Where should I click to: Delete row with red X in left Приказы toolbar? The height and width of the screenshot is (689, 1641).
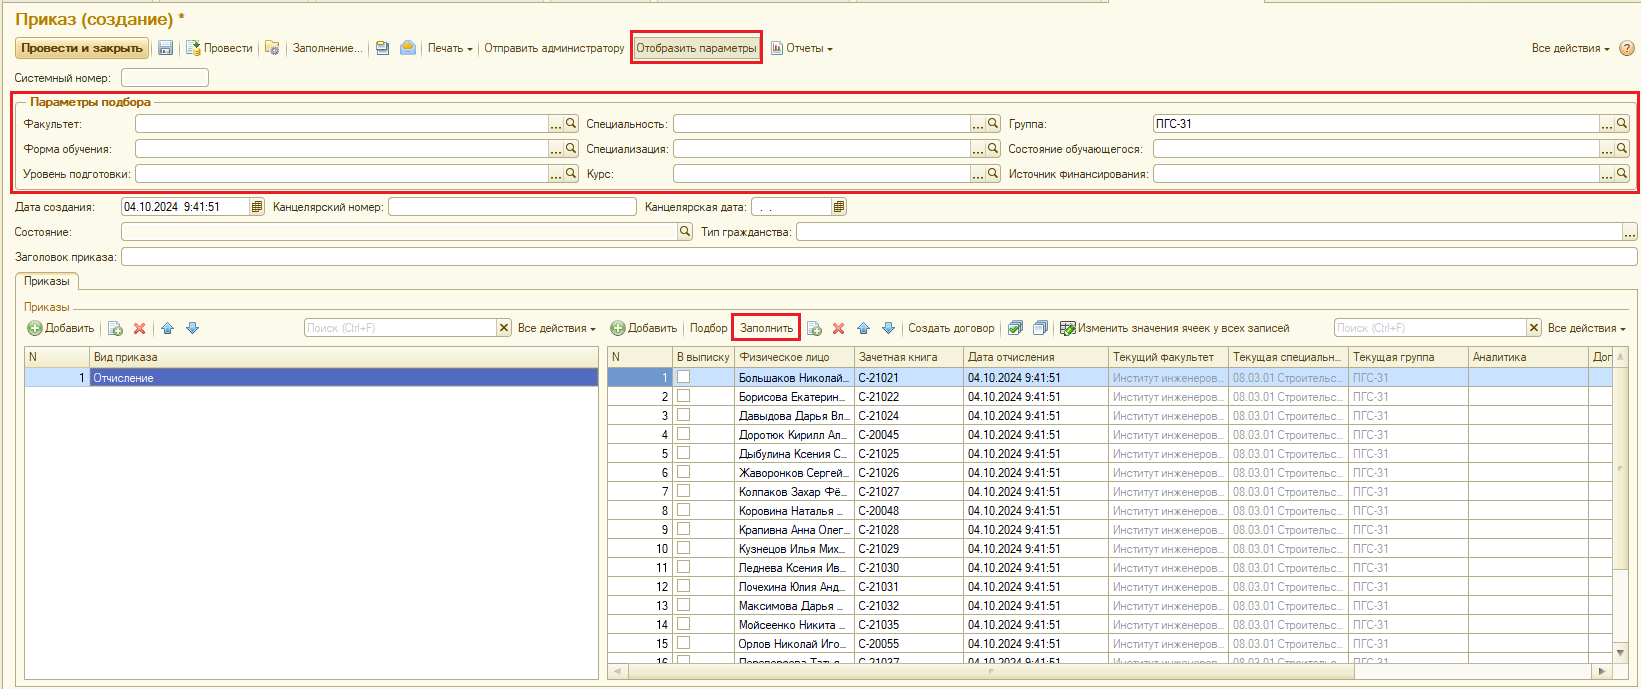tap(140, 328)
